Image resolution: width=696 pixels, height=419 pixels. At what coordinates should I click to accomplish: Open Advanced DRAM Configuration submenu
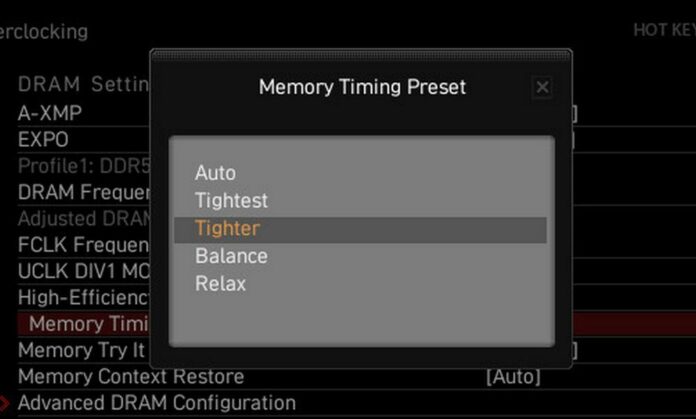(x=157, y=403)
